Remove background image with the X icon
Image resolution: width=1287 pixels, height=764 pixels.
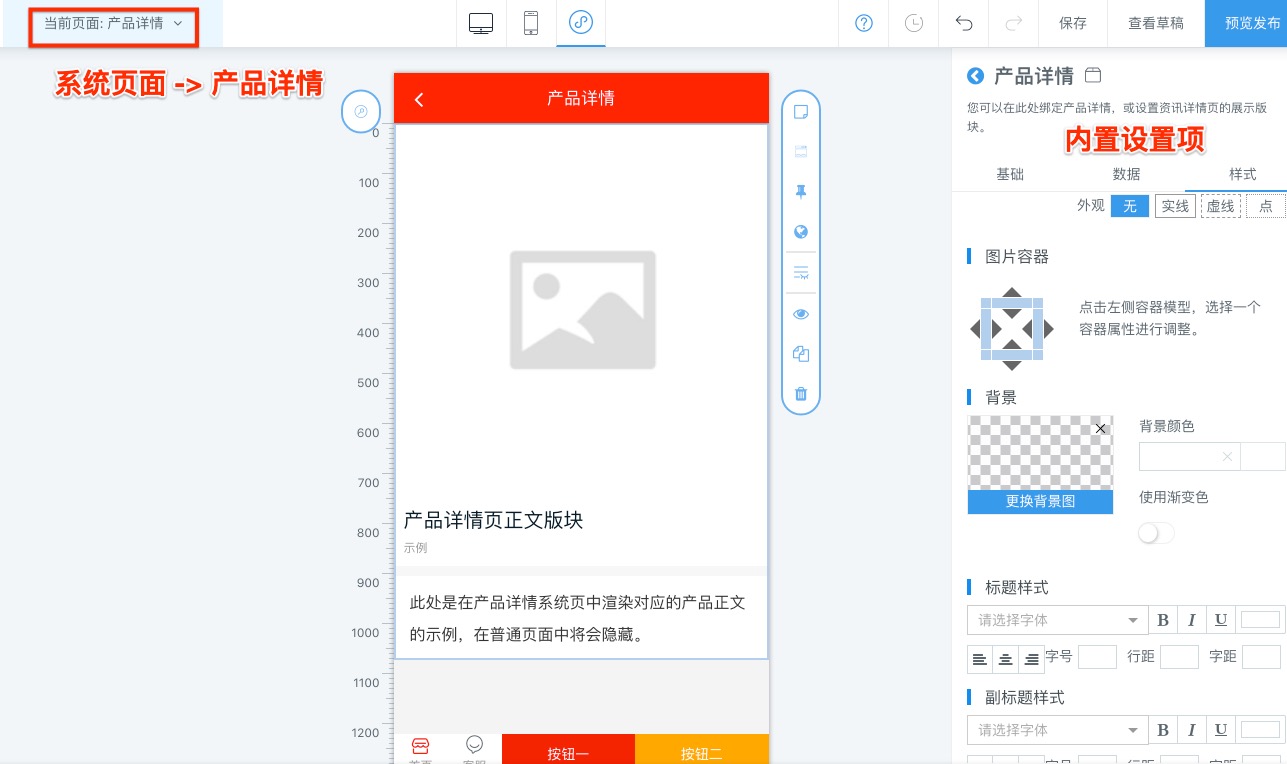point(1100,428)
